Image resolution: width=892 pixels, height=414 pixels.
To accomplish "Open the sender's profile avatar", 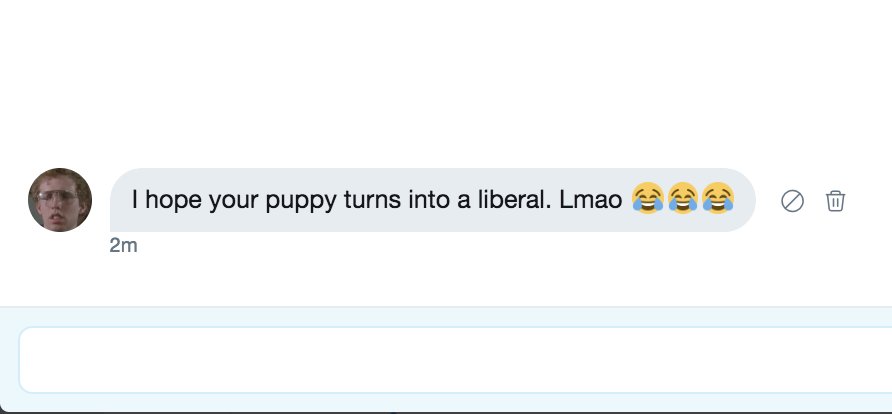I will 60,200.
